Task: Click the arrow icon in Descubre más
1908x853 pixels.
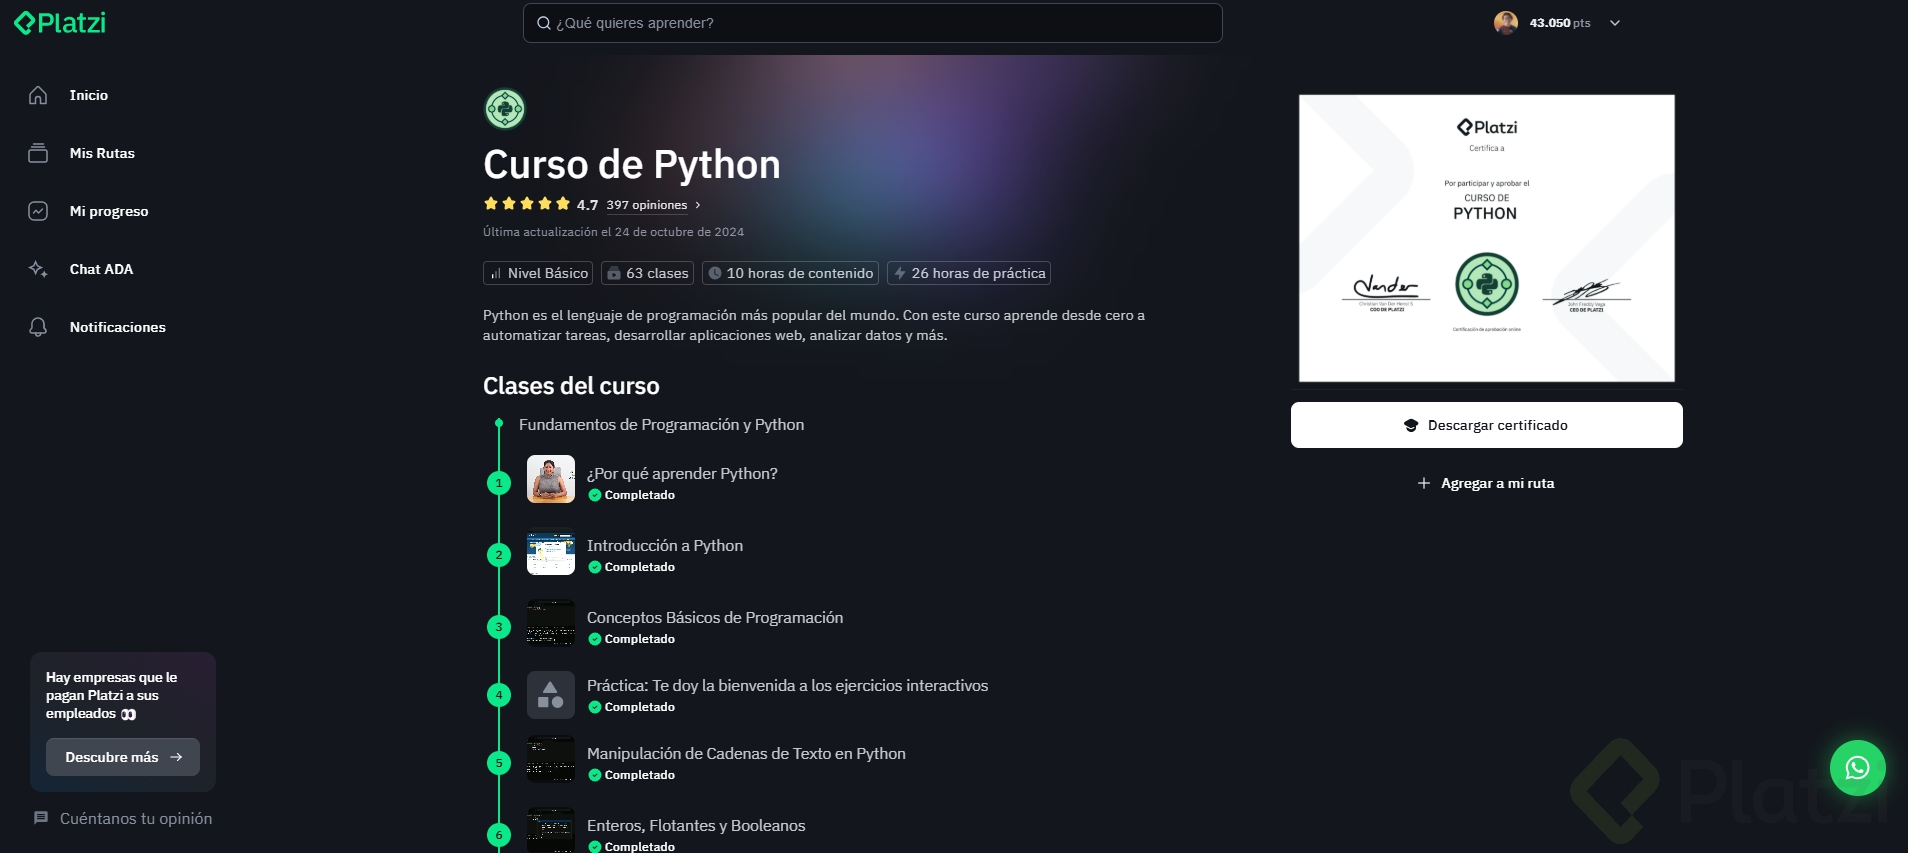Action: pos(176,757)
